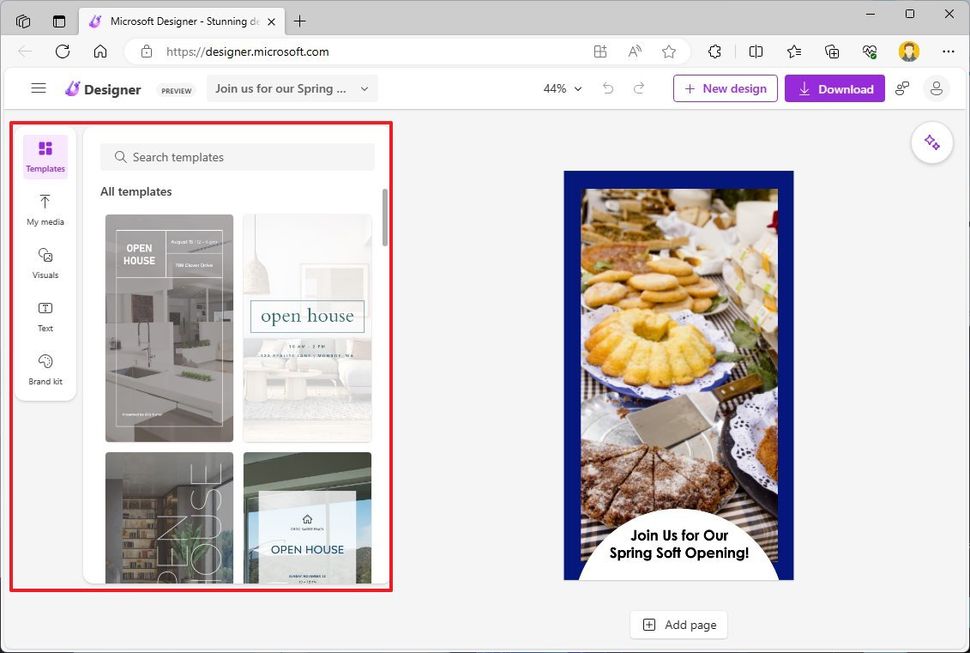The image size is (970, 653).
Task: Click the New design button
Action: (724, 88)
